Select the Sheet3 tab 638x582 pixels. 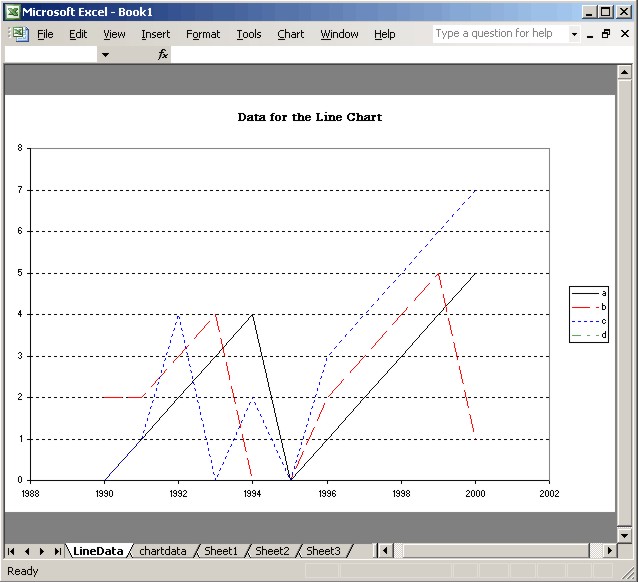[x=322, y=551]
